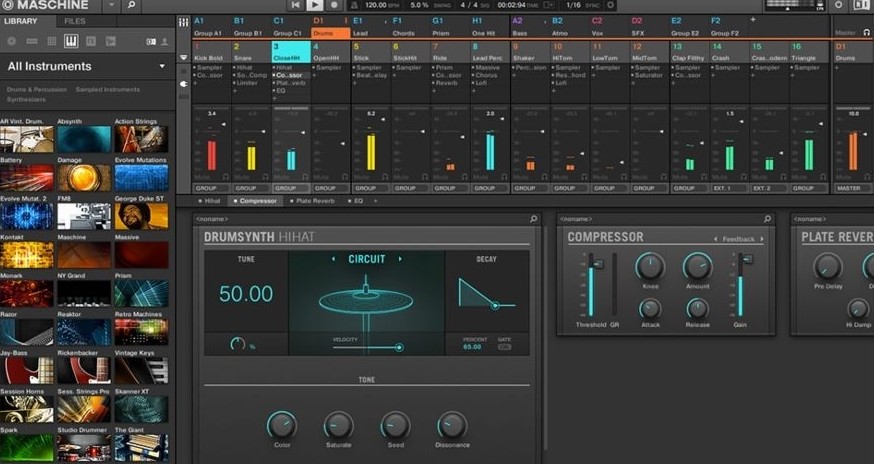
Task: Toggle the loop icon beside the time display
Action: pos(549,5)
